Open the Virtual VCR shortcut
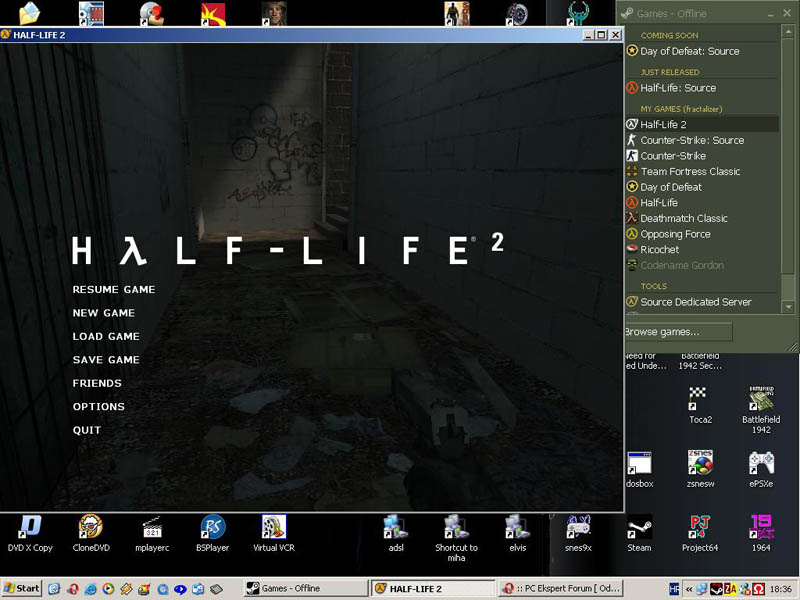The height and width of the screenshot is (600, 800). [x=273, y=527]
